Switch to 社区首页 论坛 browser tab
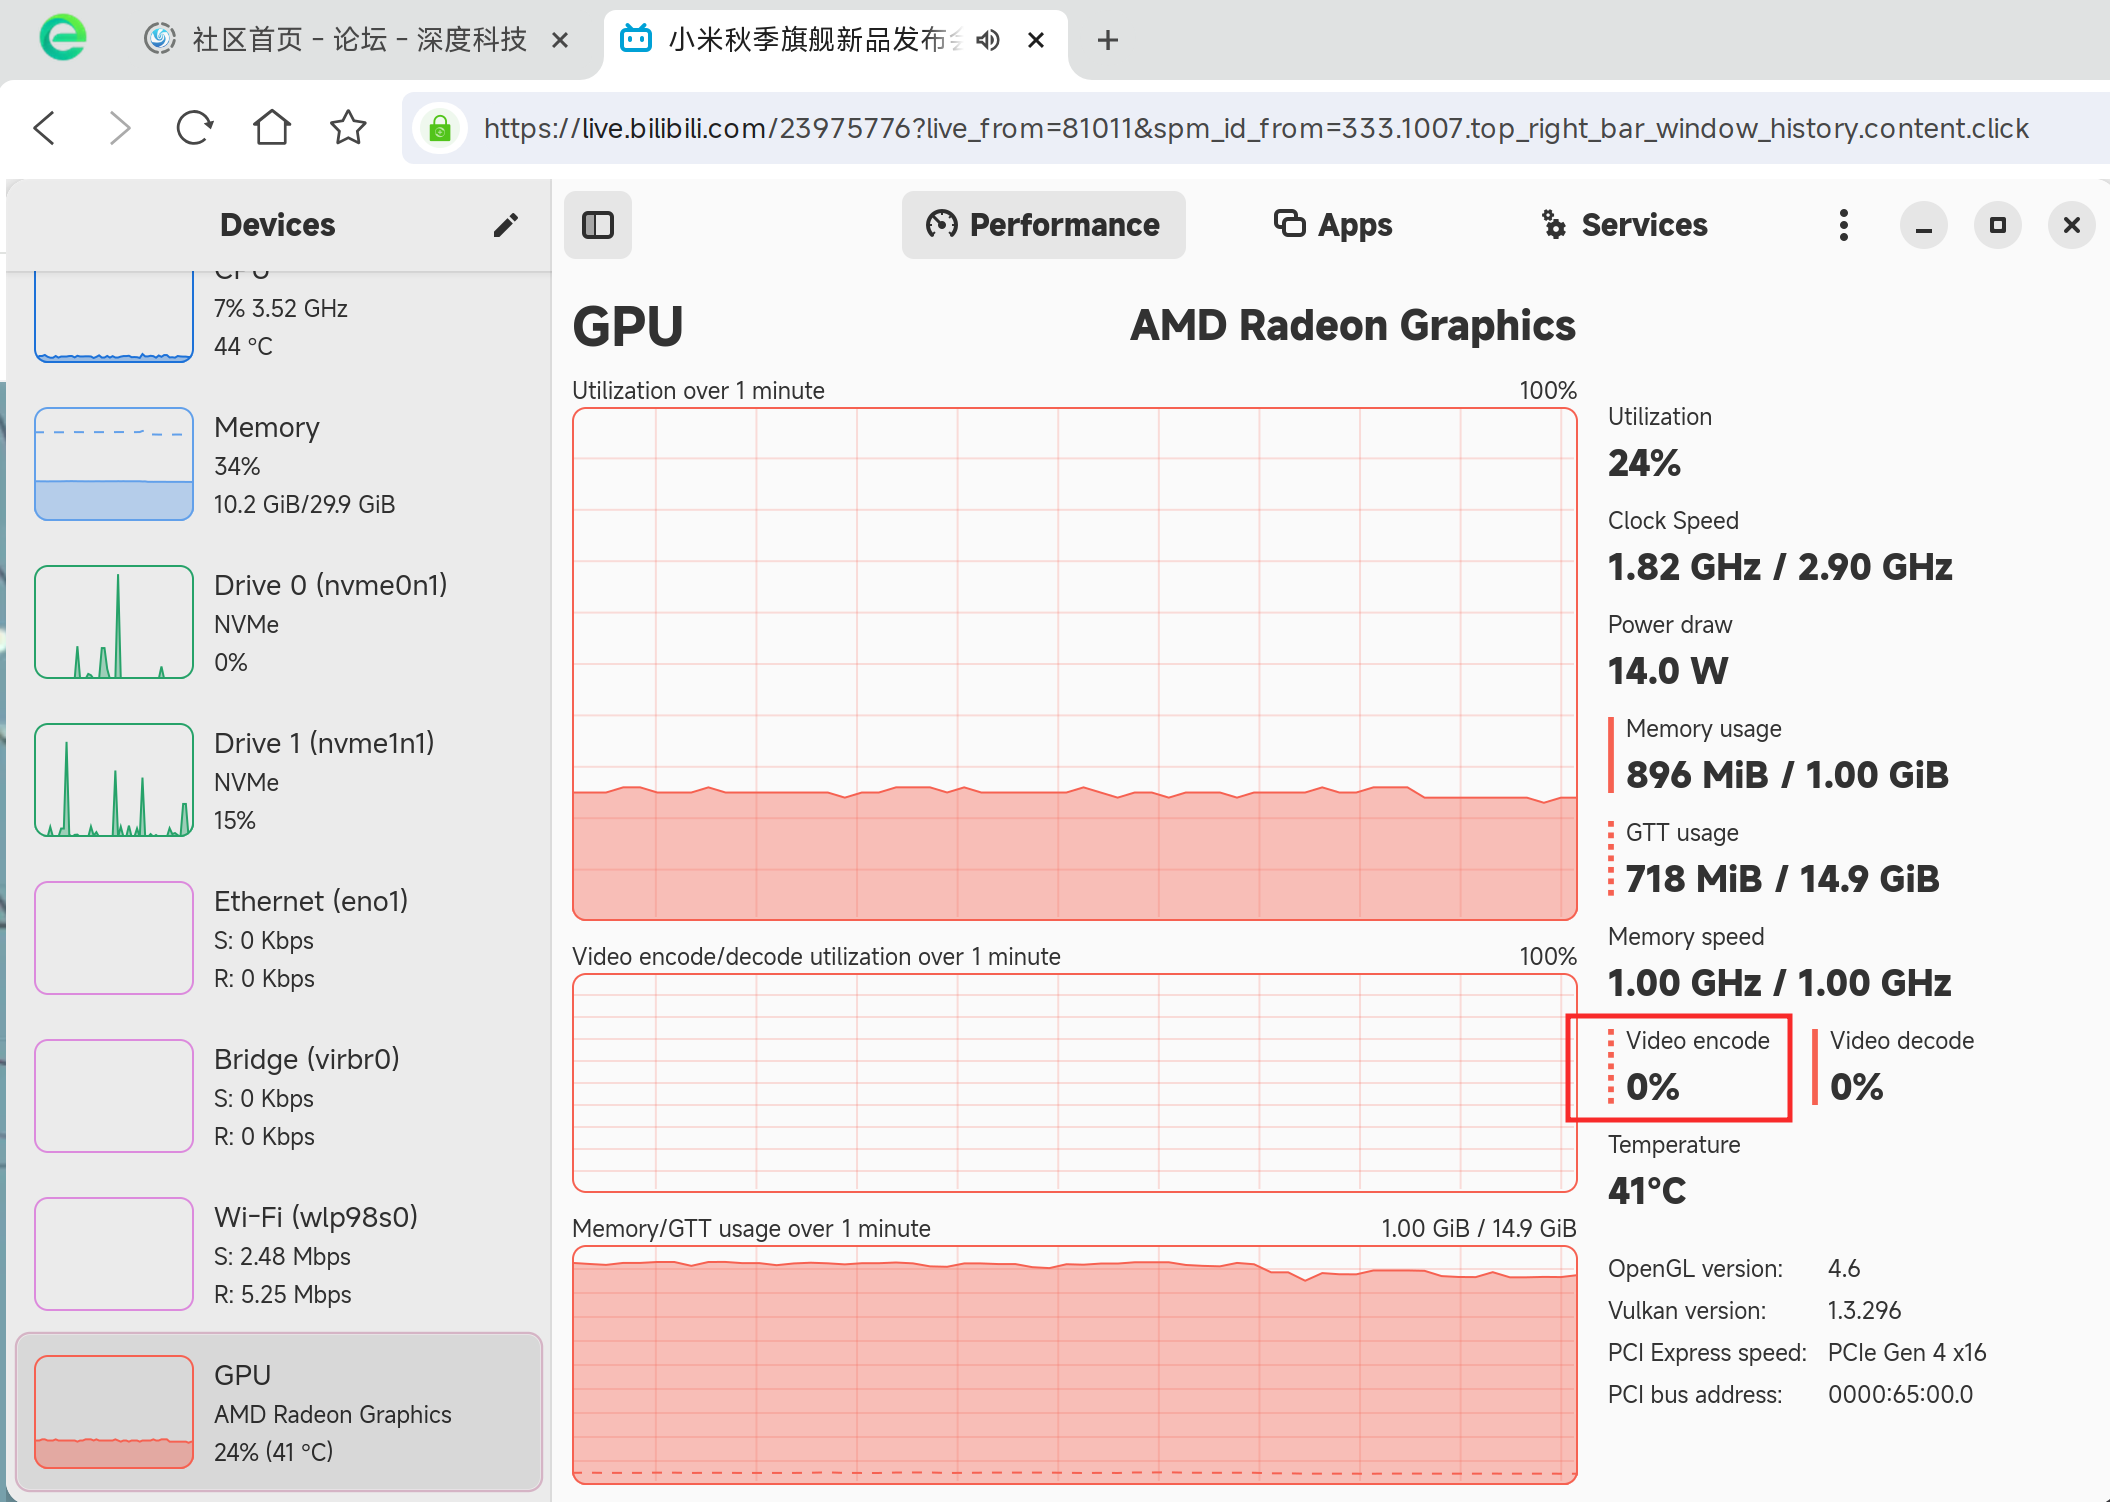Image resolution: width=2110 pixels, height=1502 pixels. click(358, 40)
